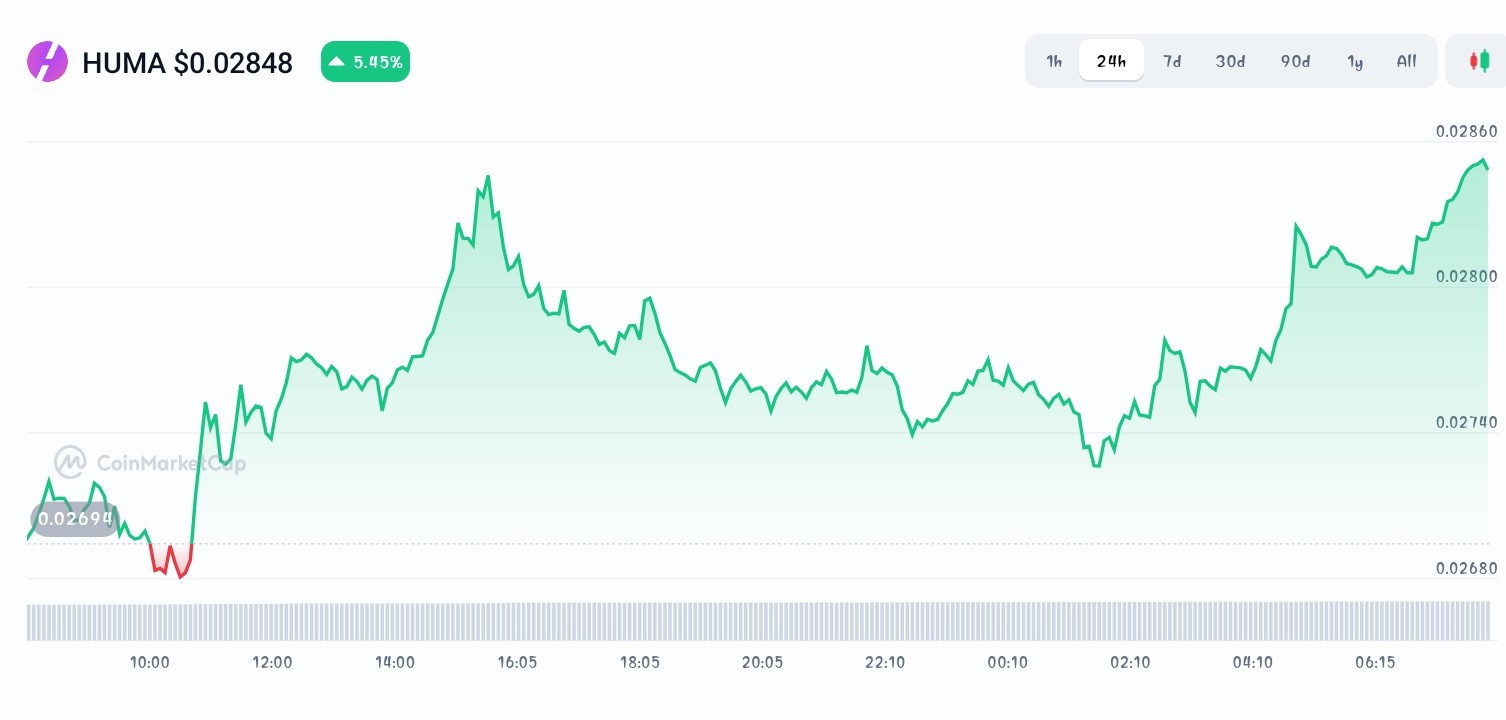Click the purple HUMA coin logo icon
The image size is (1506, 720).
coord(47,62)
